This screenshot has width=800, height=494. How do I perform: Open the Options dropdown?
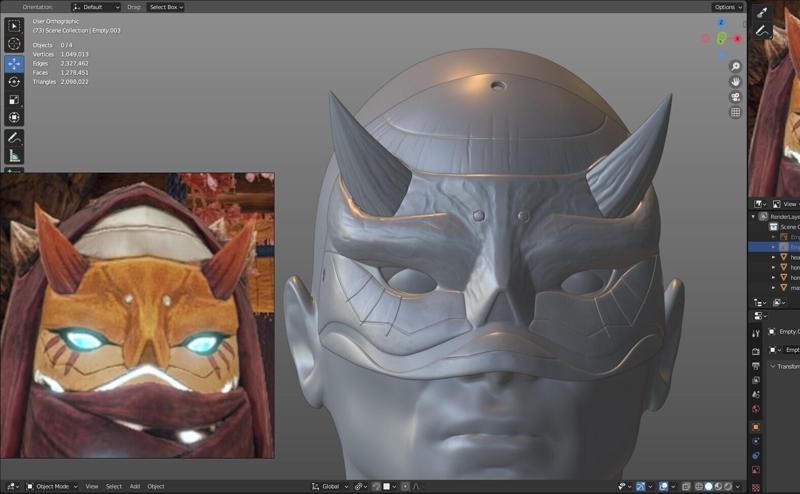(727, 7)
